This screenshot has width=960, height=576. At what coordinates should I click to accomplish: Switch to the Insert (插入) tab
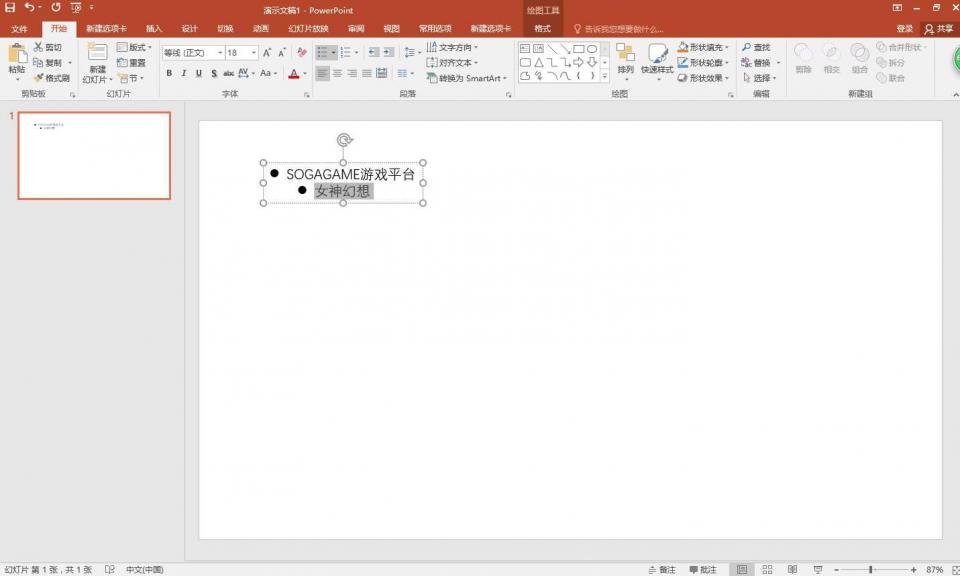(153, 29)
